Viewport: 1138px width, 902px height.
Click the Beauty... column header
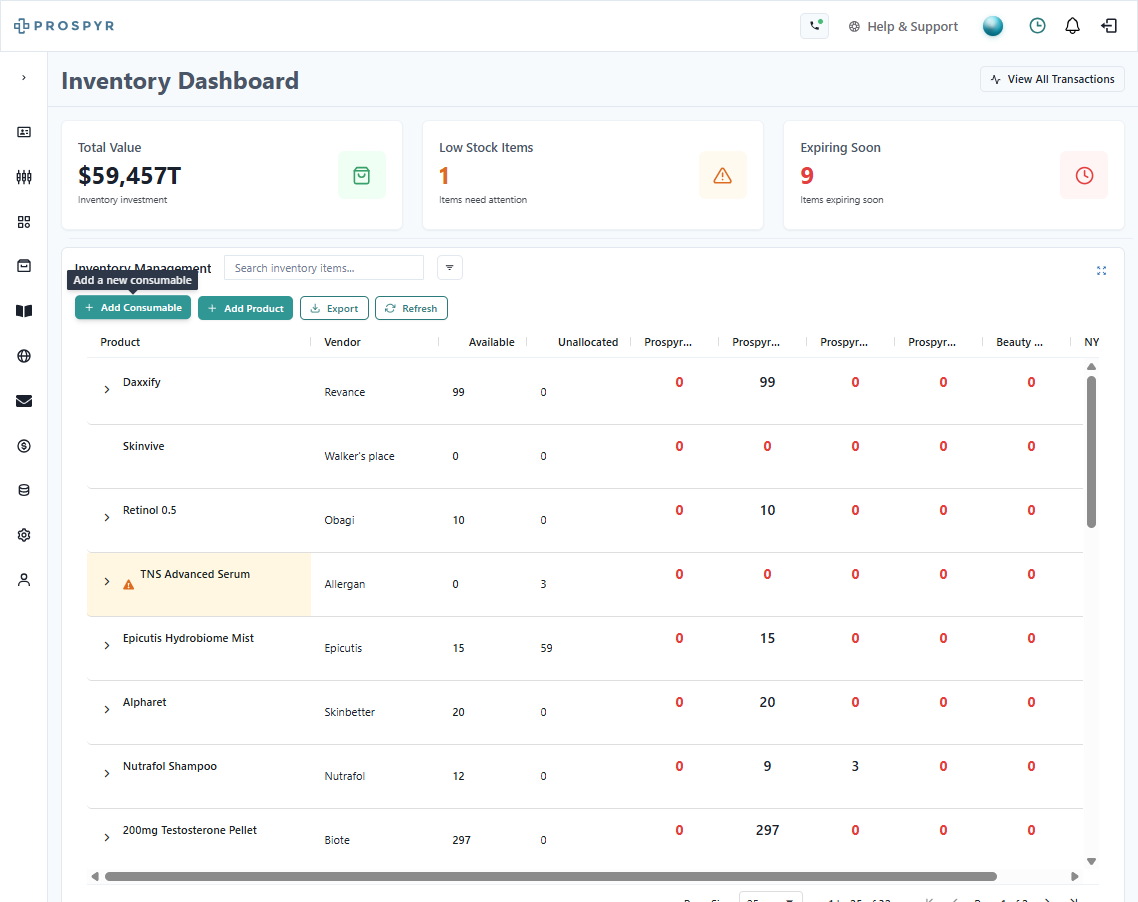[1019, 342]
